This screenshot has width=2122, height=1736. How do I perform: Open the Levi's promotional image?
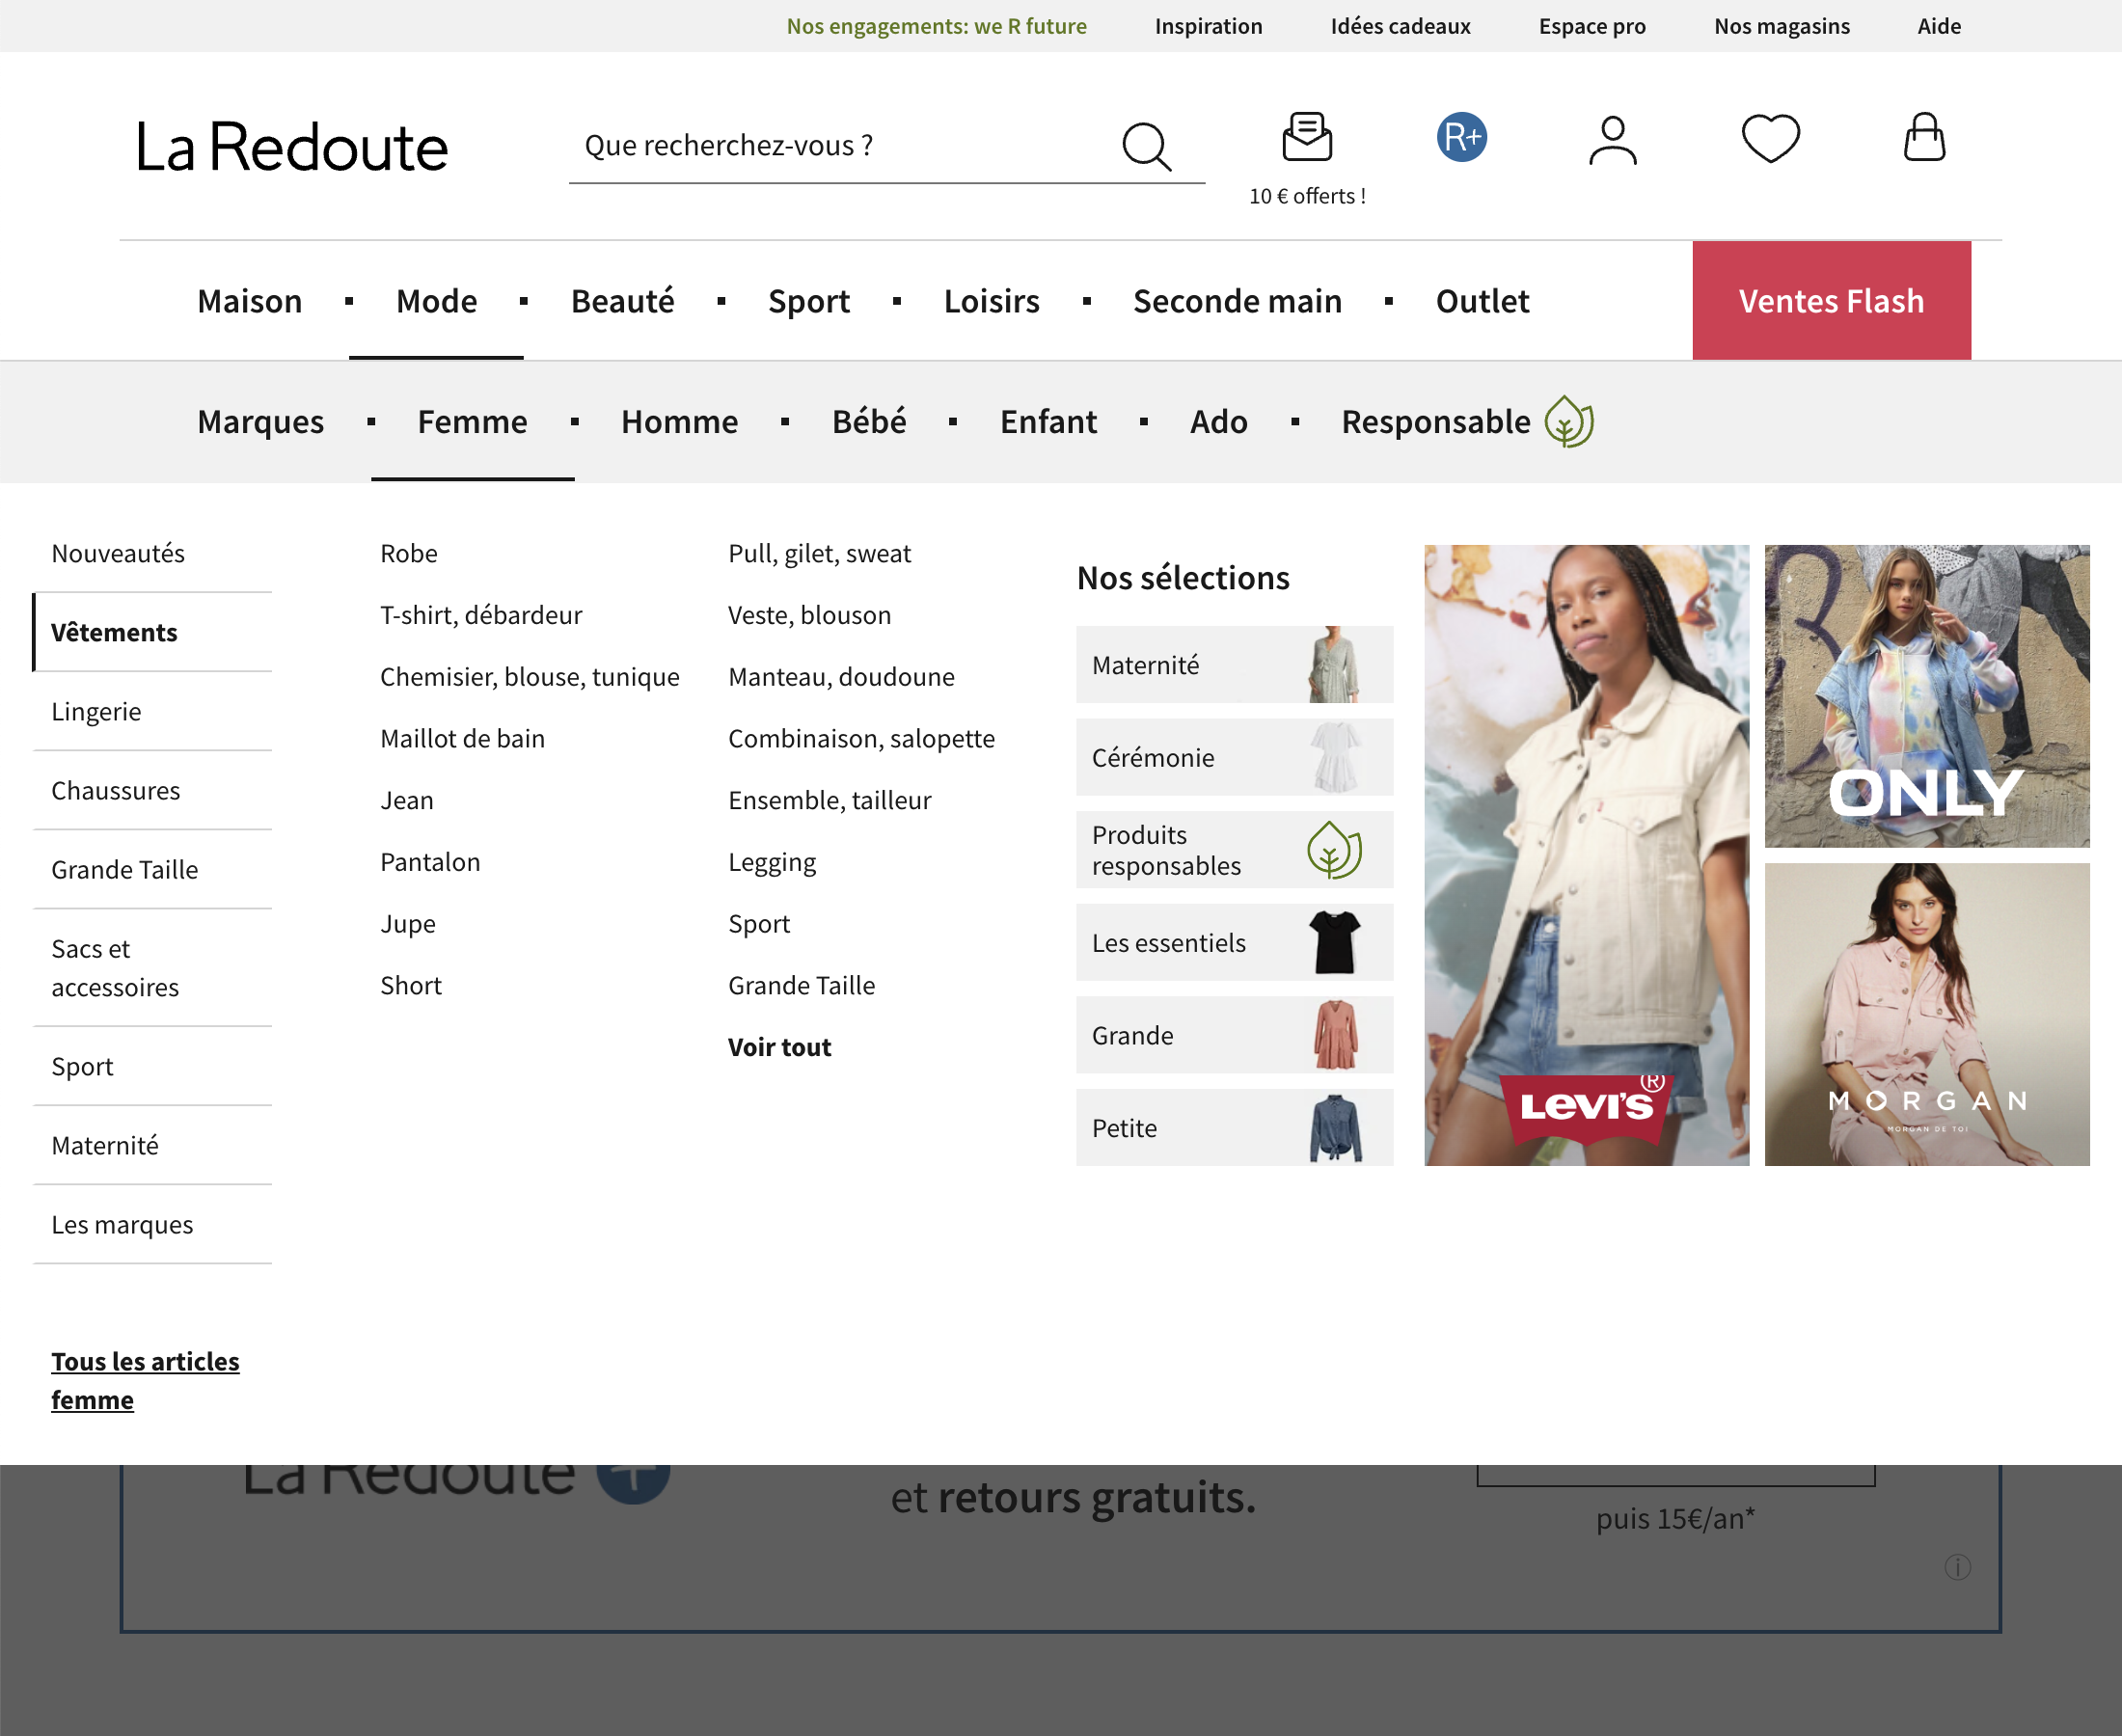coord(1586,855)
